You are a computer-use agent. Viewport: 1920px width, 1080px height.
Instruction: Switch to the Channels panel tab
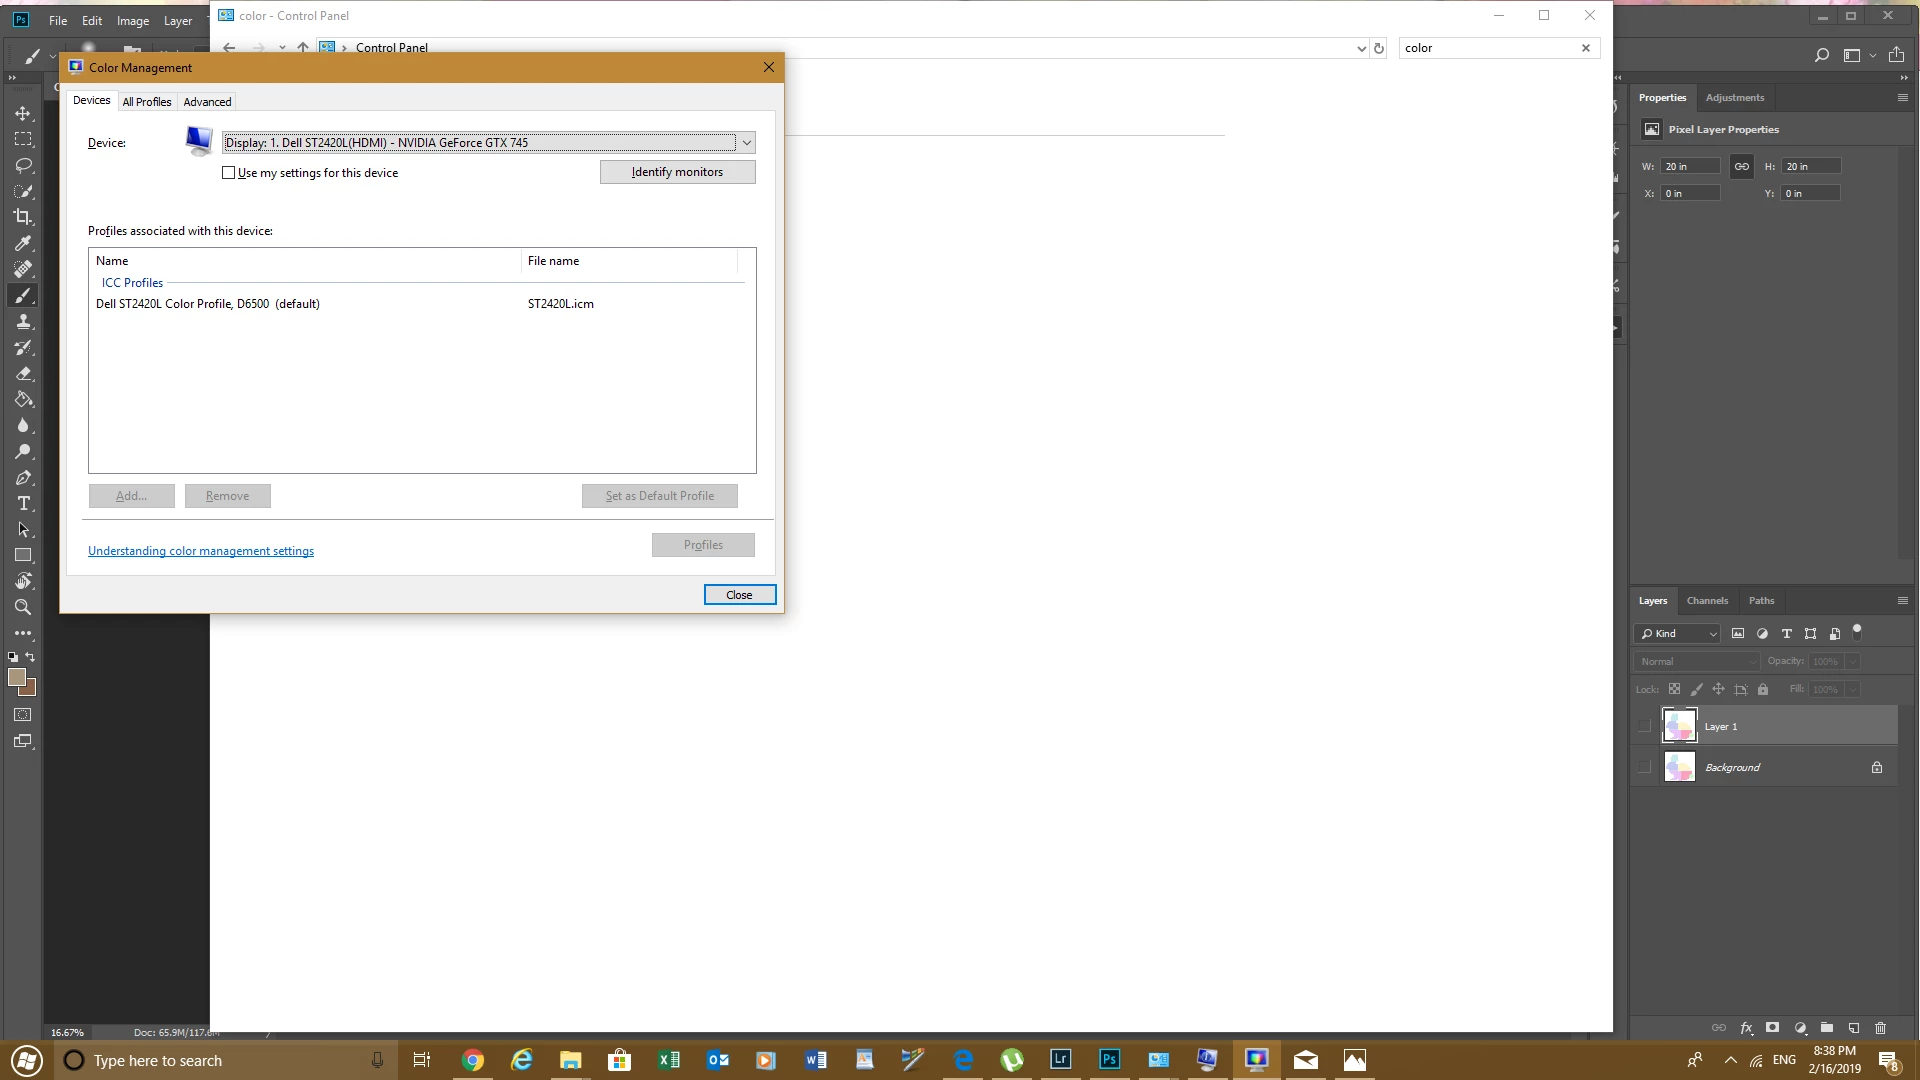coord(1706,601)
